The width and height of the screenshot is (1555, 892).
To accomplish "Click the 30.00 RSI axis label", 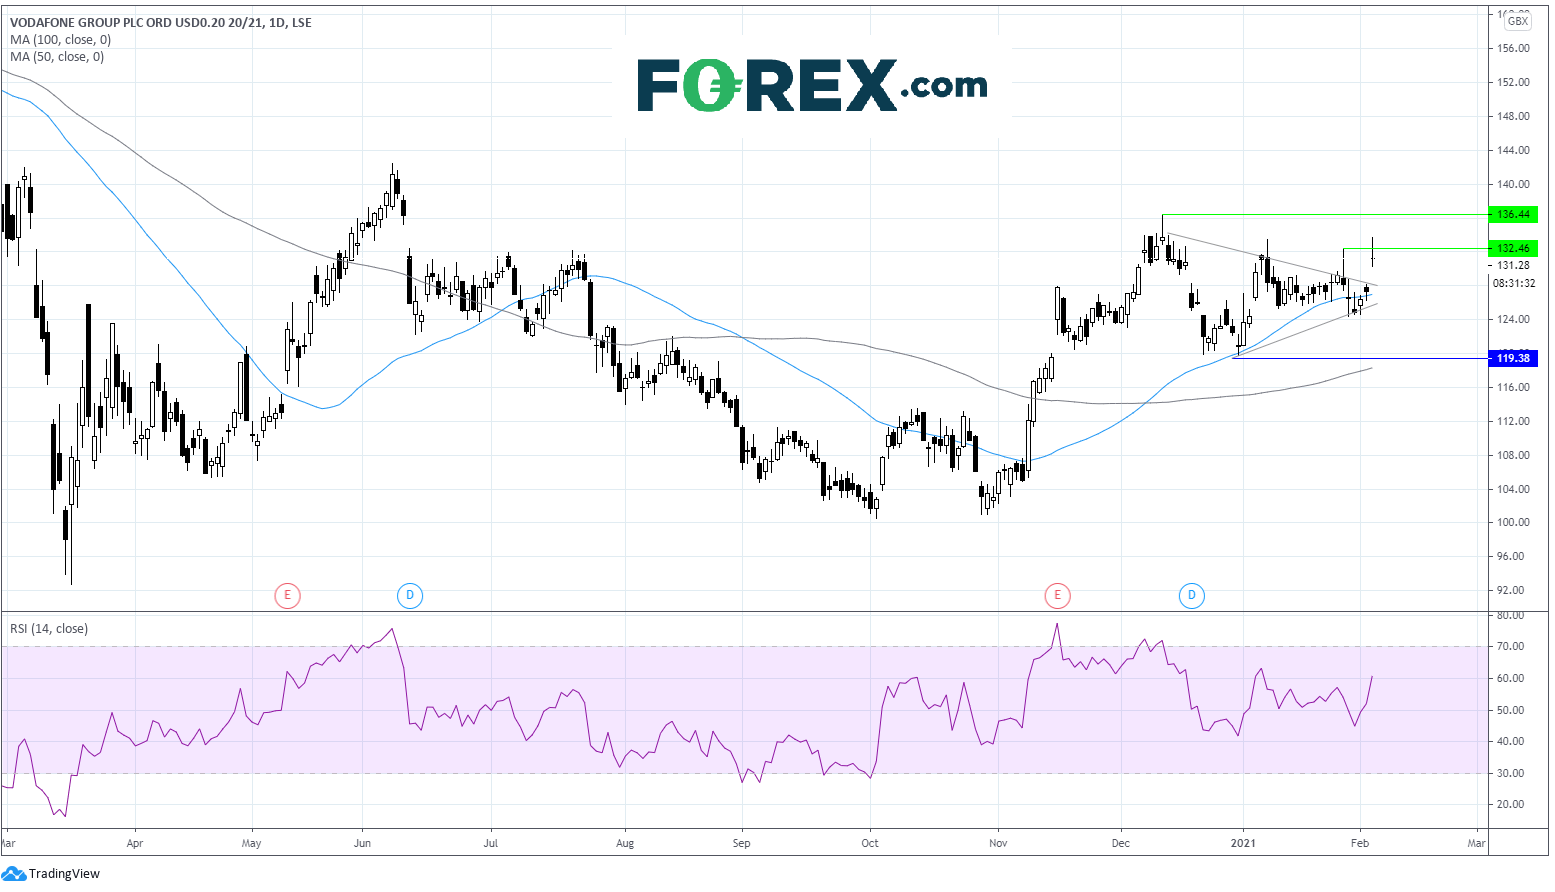I will pyautogui.click(x=1512, y=773).
